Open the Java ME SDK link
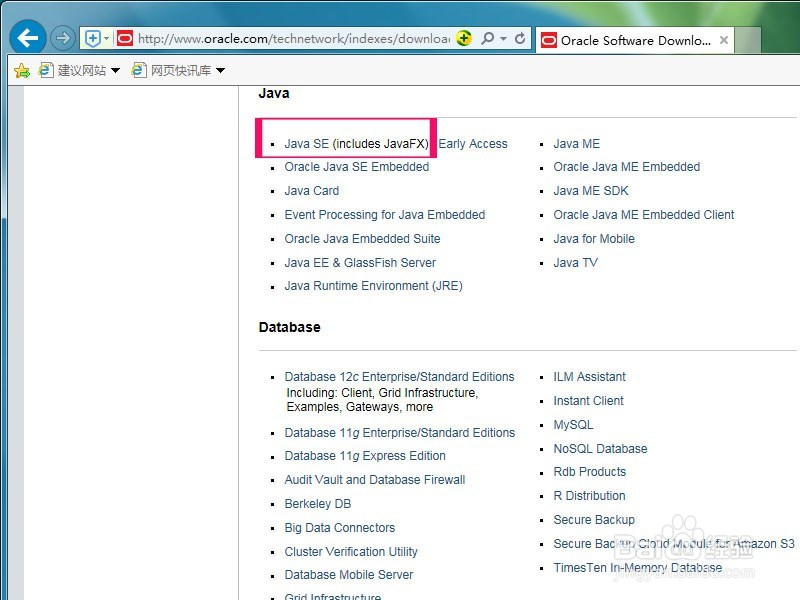Screen dimensions: 800x600 pos(591,191)
